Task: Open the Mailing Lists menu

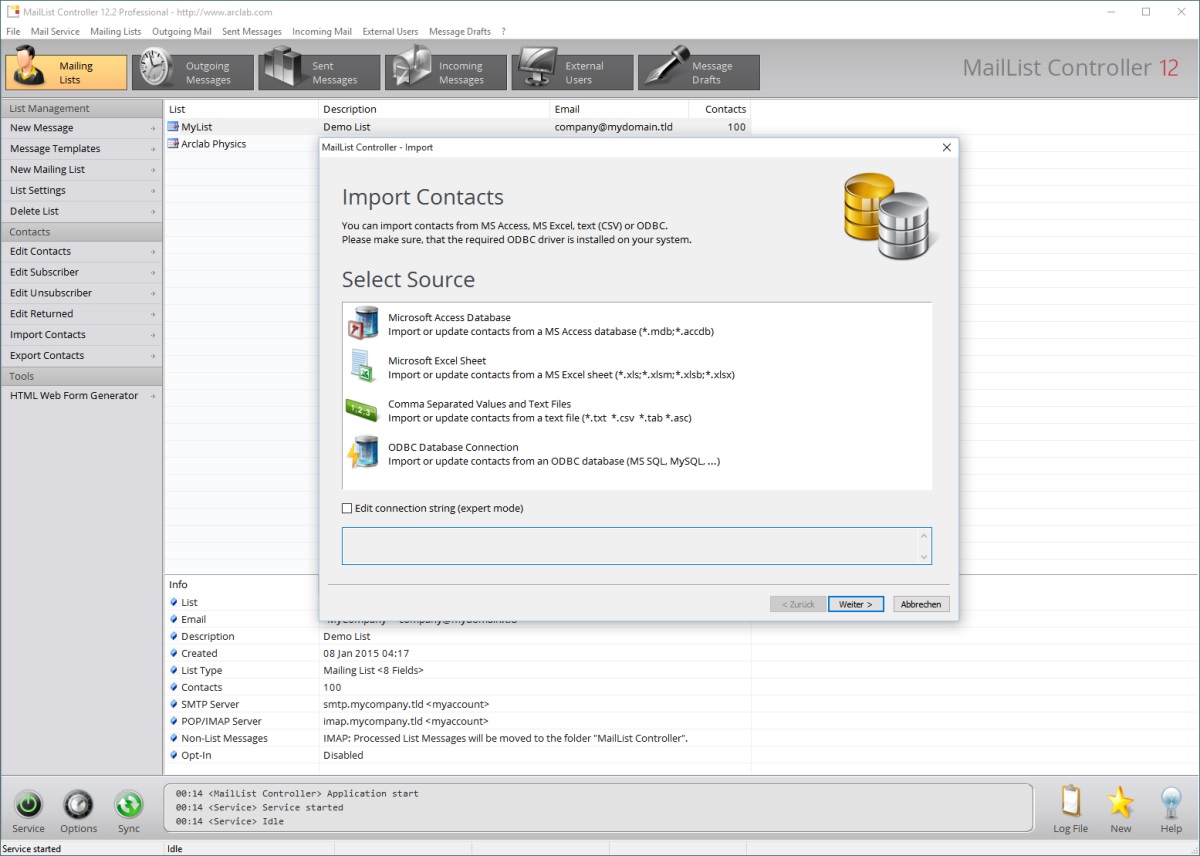Action: point(116,31)
